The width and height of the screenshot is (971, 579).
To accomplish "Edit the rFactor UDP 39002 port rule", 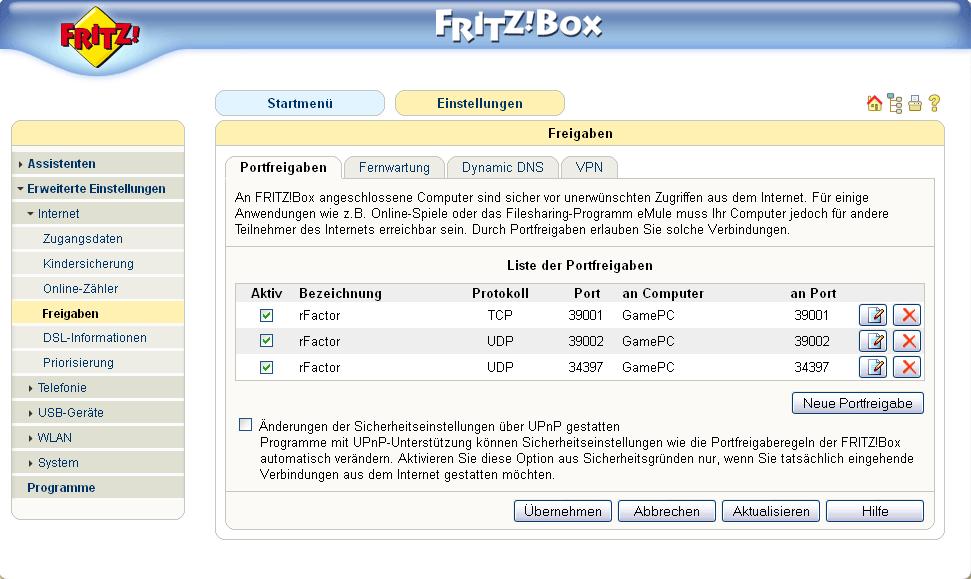I will click(873, 341).
